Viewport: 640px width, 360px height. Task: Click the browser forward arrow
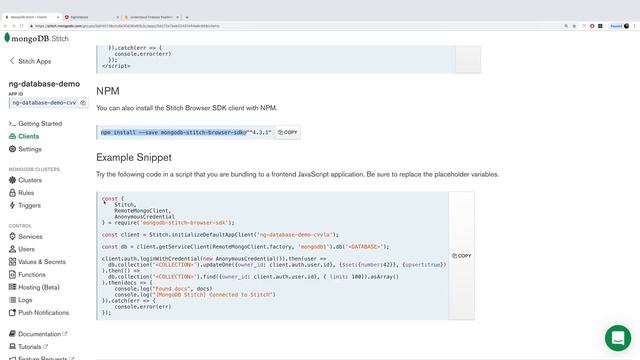click(x=13, y=26)
